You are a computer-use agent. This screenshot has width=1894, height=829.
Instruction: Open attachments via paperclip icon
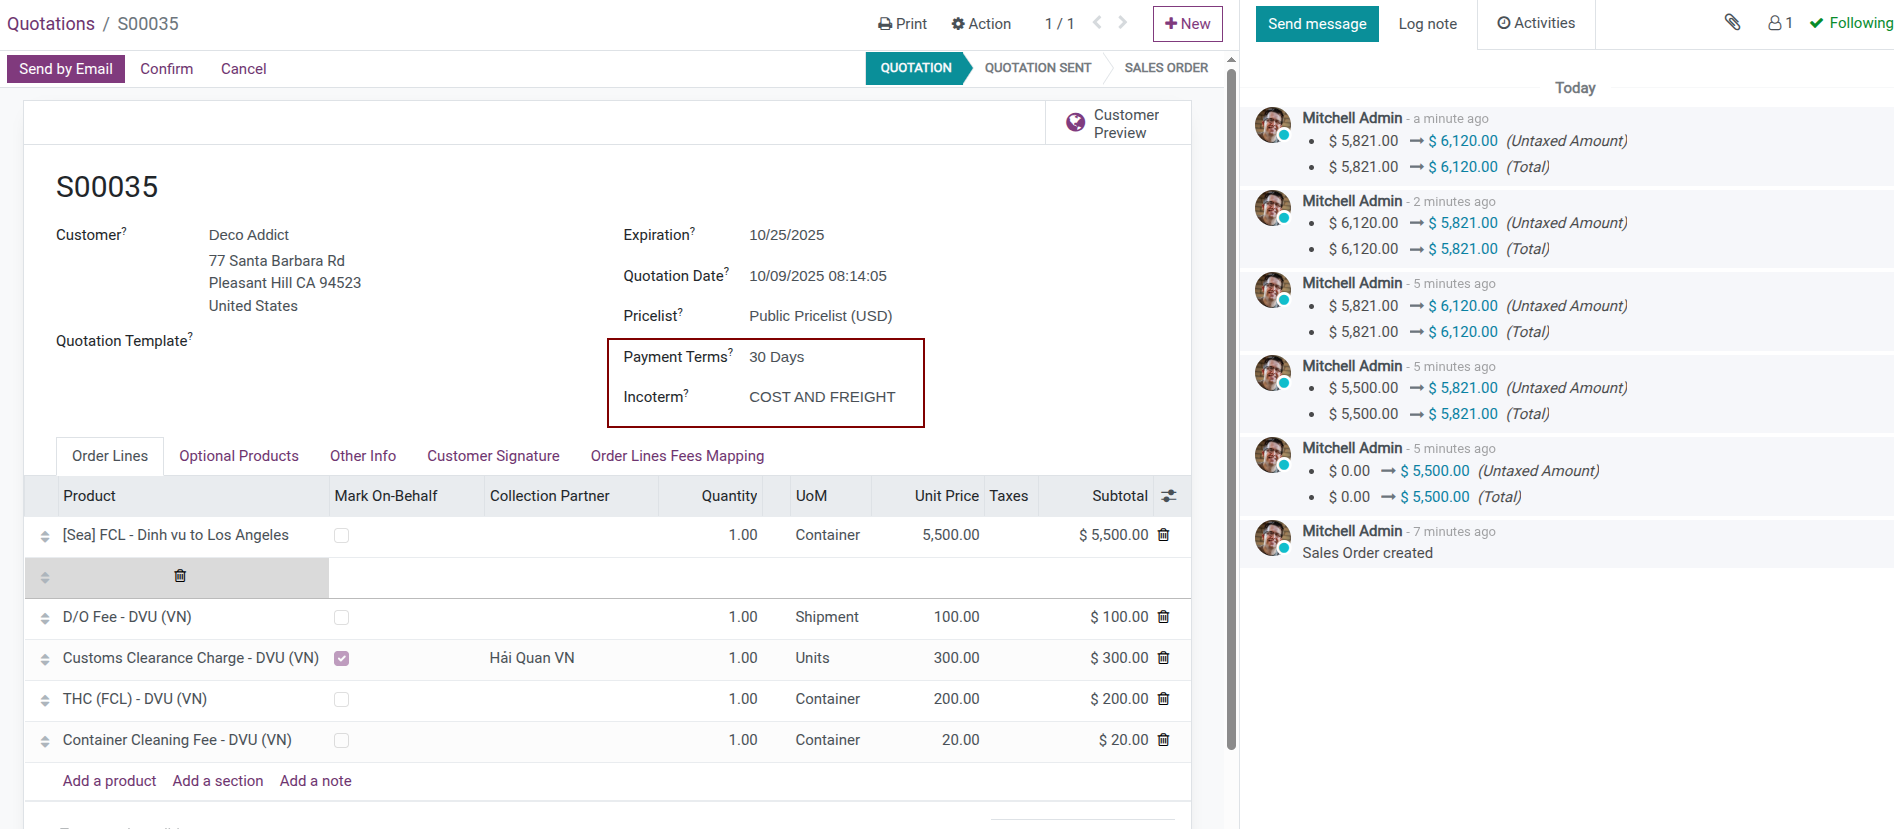coord(1732,23)
